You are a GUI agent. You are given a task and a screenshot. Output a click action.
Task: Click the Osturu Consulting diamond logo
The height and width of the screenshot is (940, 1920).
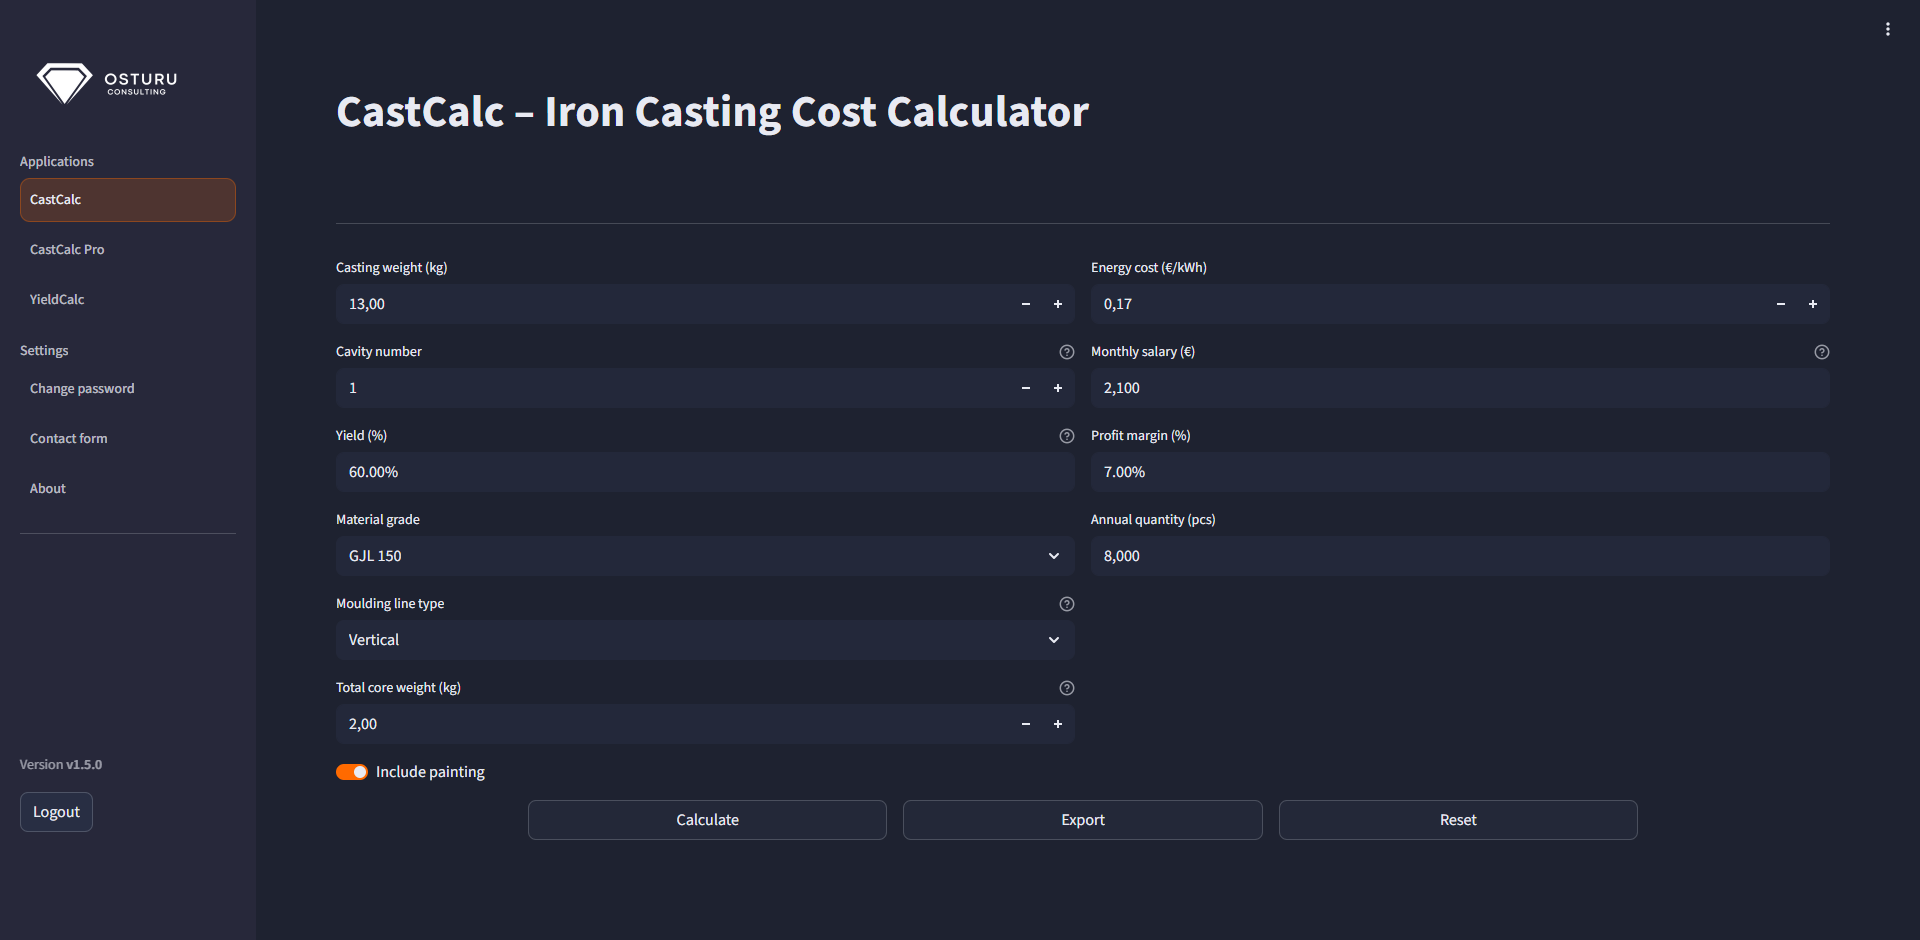coord(66,82)
